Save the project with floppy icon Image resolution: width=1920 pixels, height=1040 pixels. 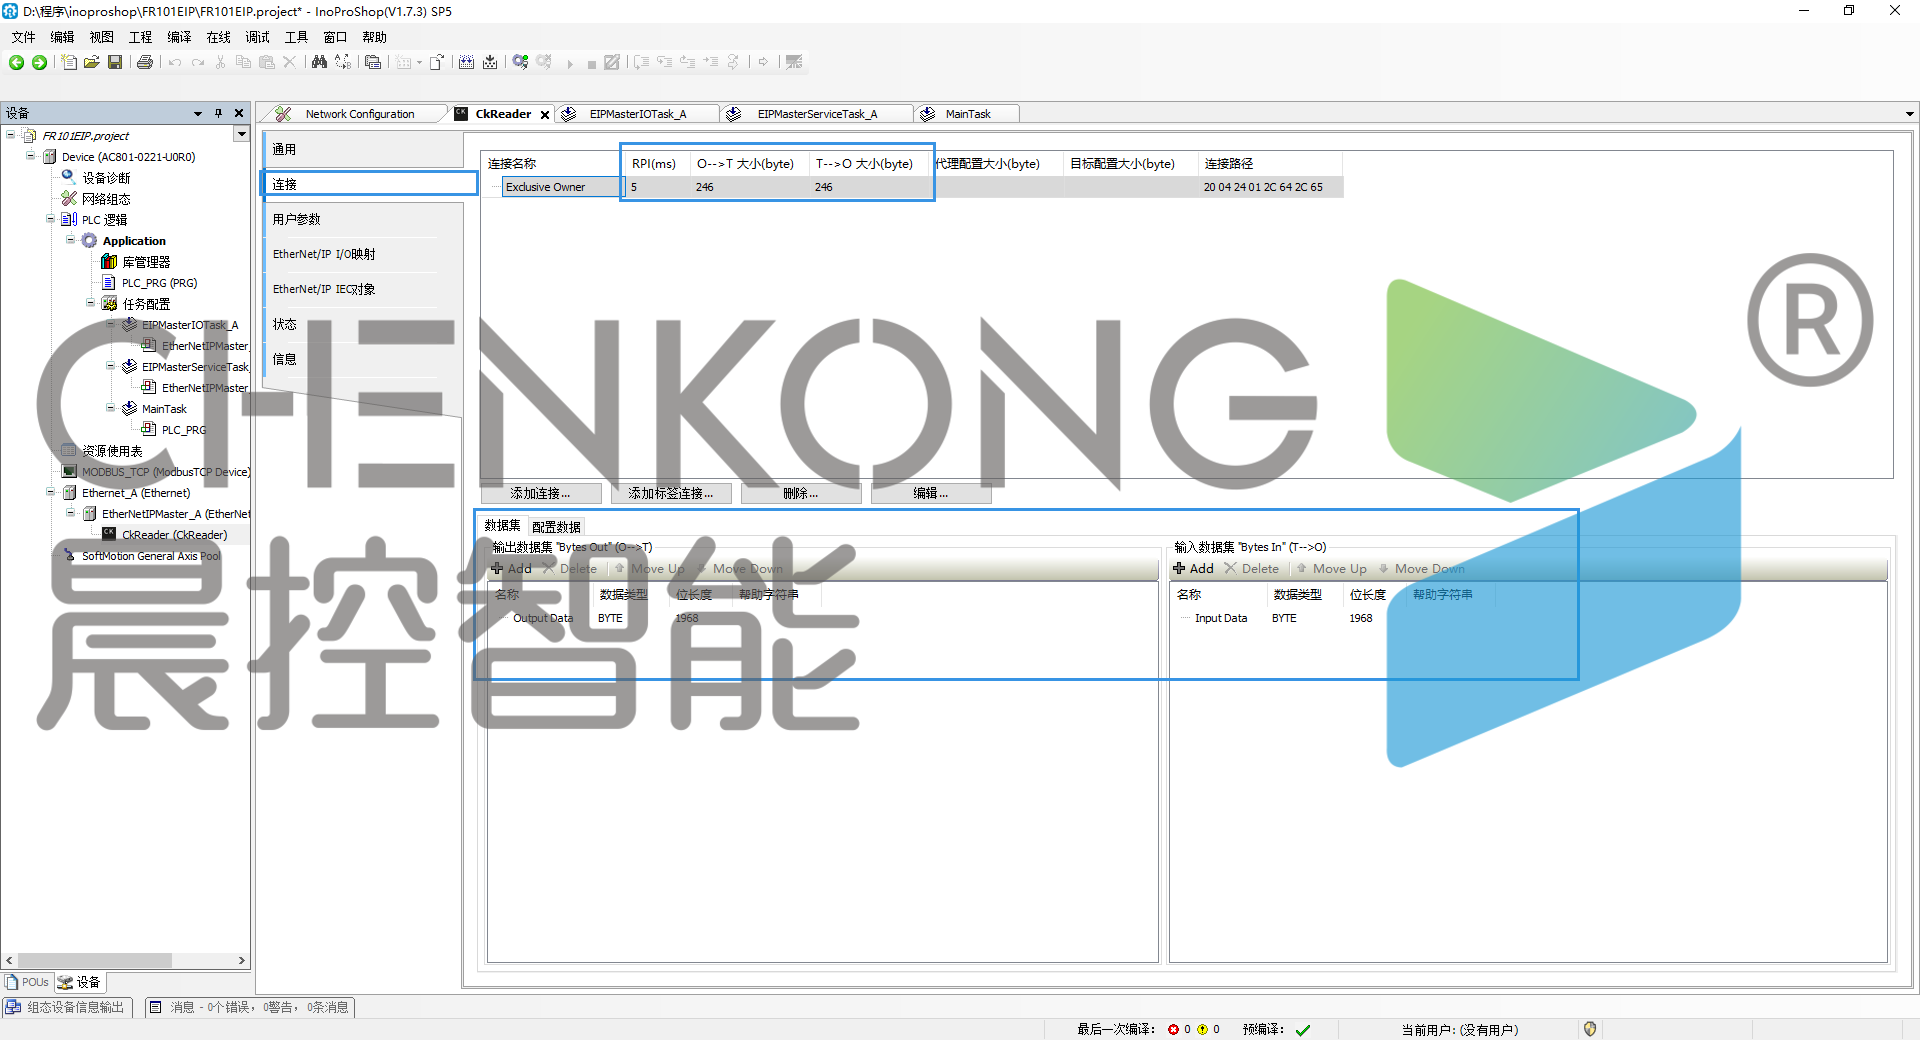pos(115,62)
